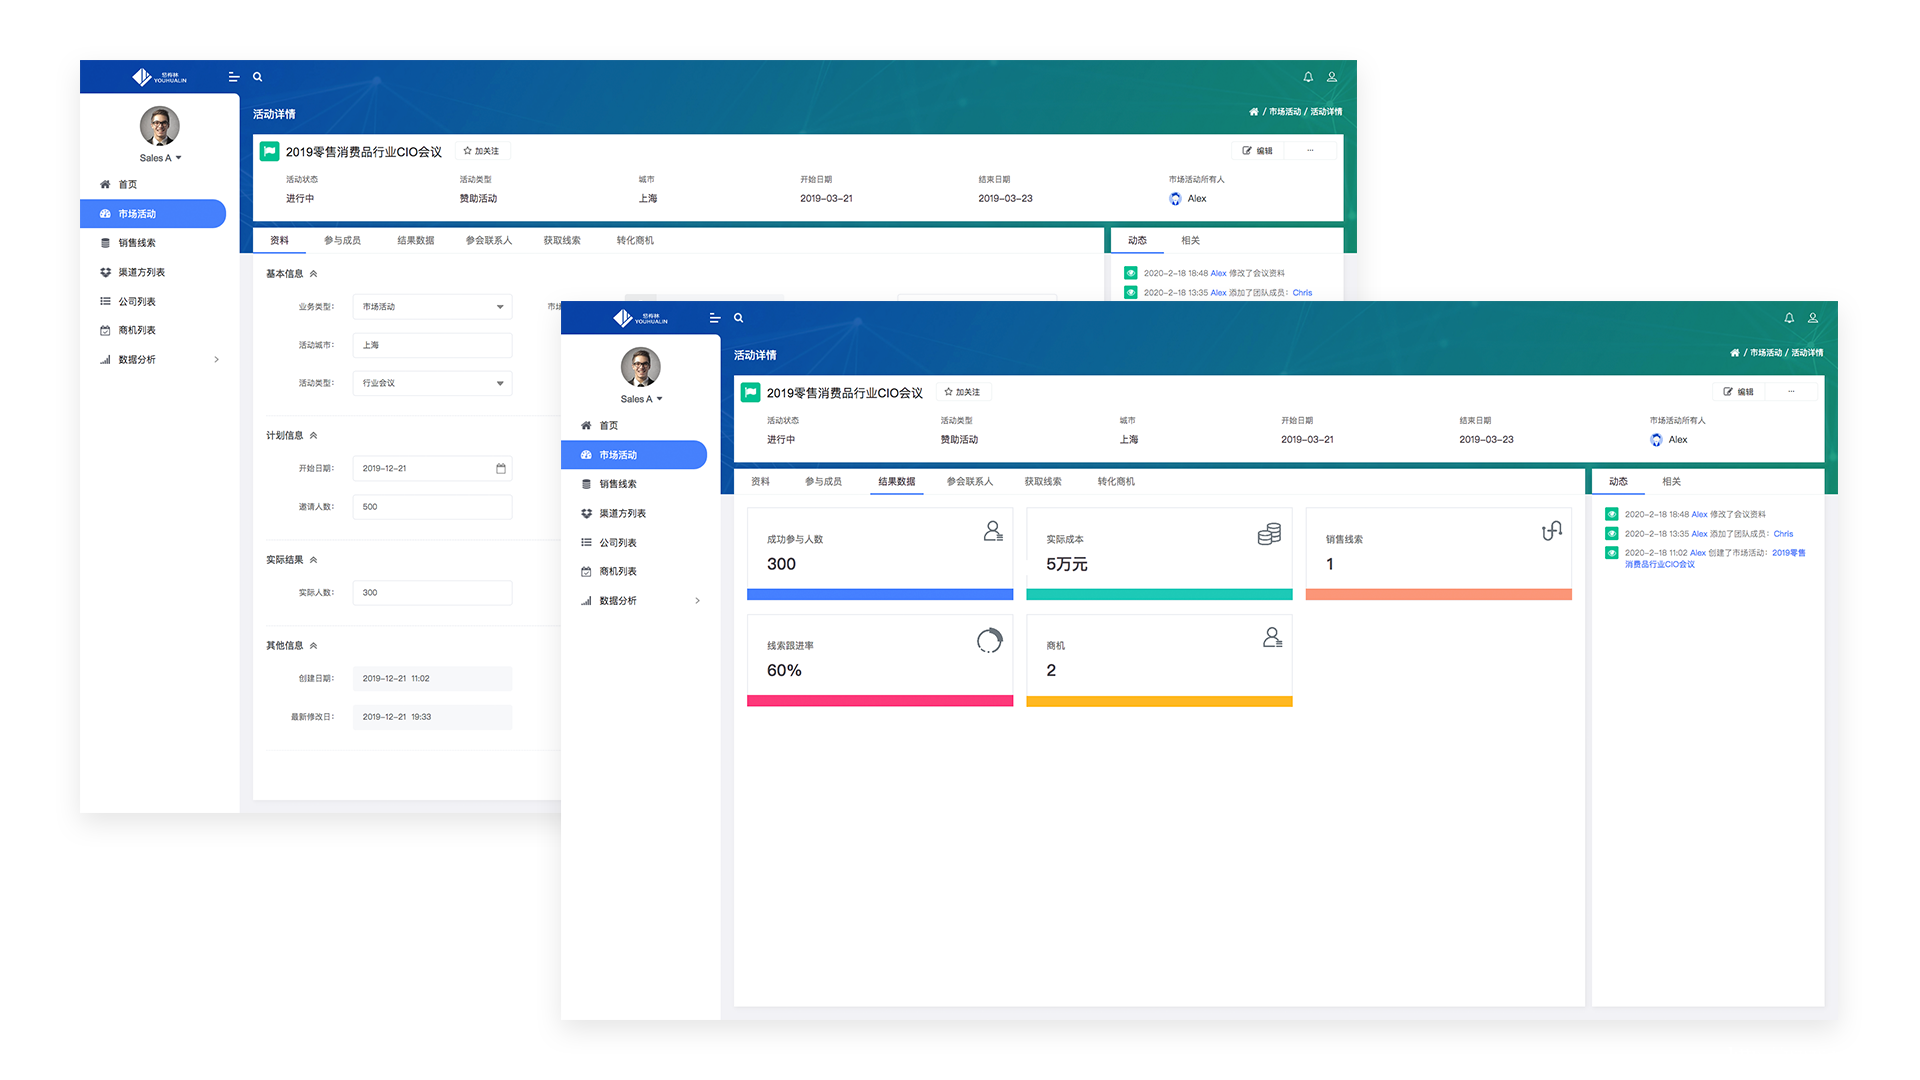Click the calendar icon in the start date field
The width and height of the screenshot is (1920, 1080).
click(x=501, y=468)
